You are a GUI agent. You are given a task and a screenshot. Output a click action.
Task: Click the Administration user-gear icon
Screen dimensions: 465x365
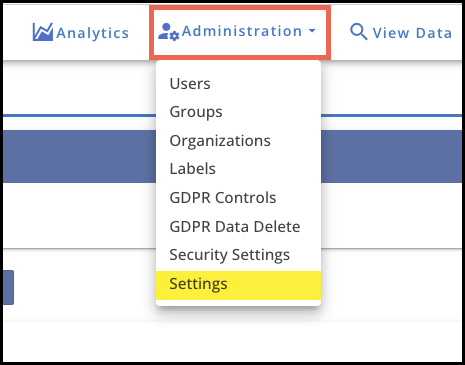click(168, 32)
